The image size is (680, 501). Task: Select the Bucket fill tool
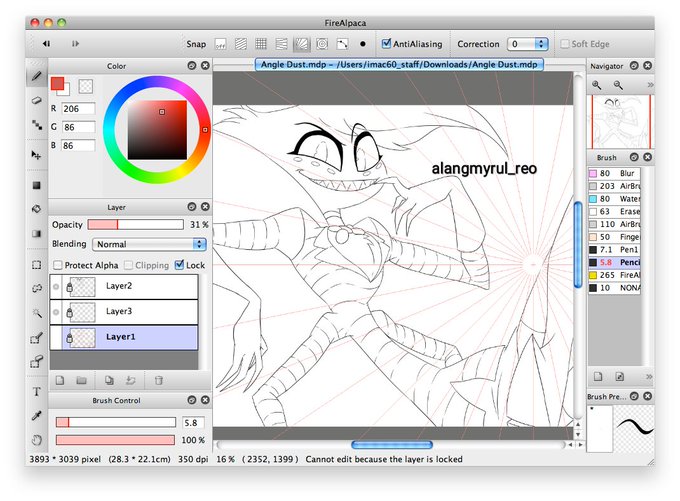(36, 209)
